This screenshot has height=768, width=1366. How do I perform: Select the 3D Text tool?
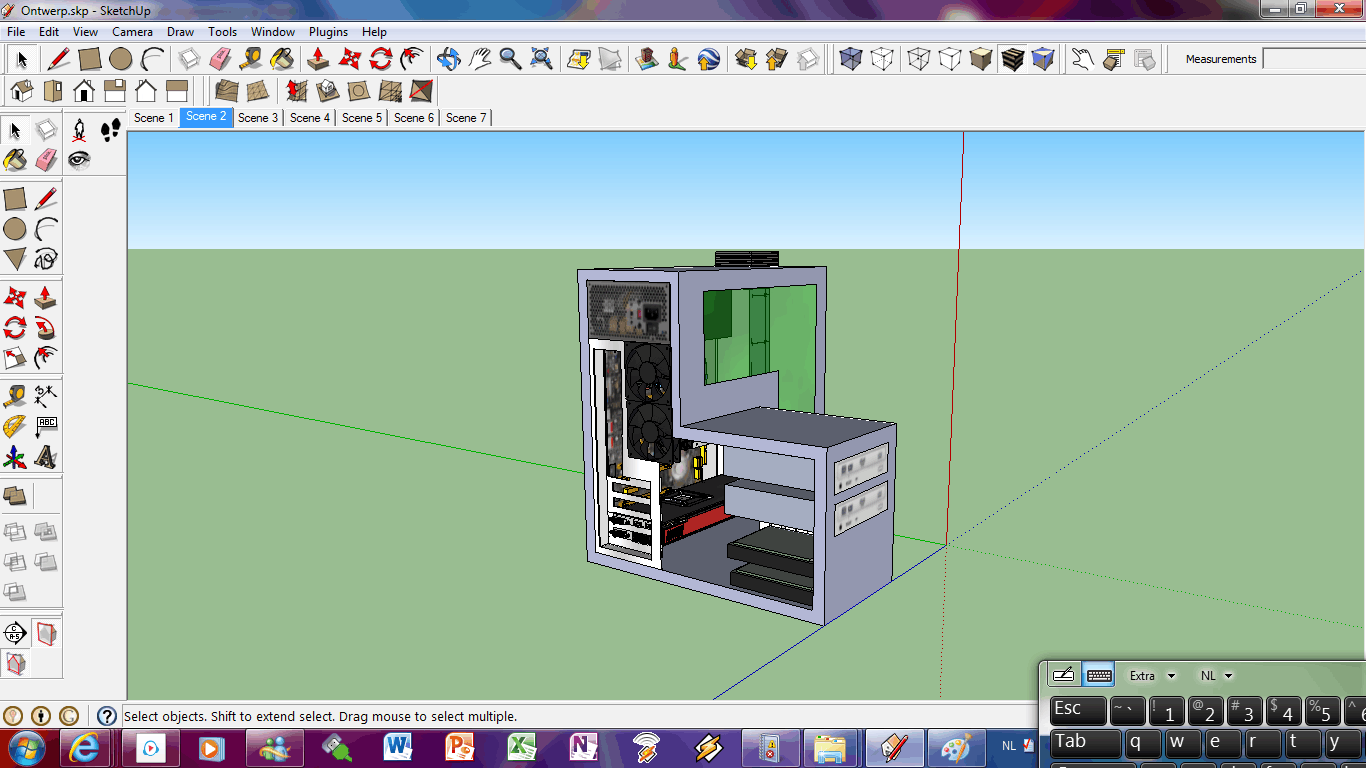point(46,457)
